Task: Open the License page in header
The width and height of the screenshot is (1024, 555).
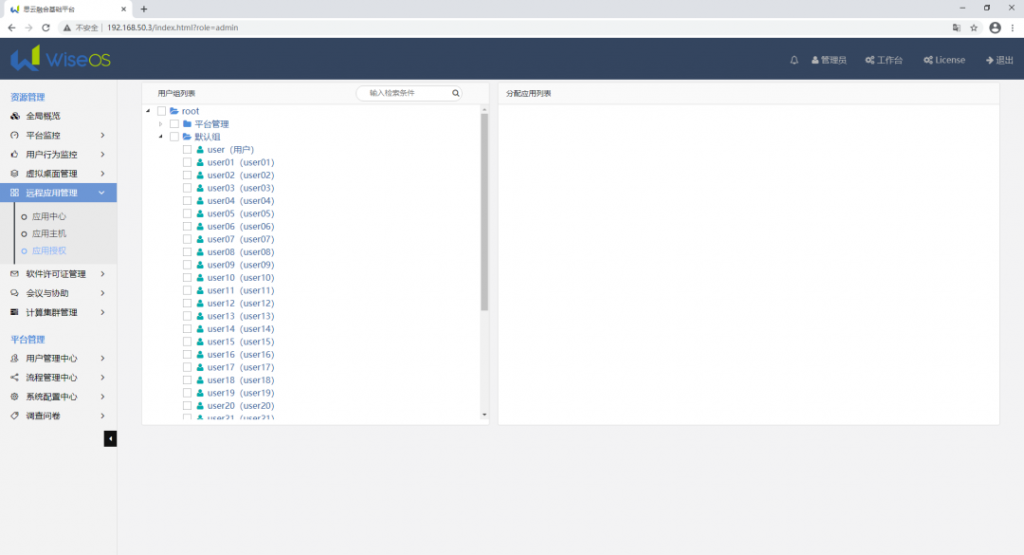Action: [944, 60]
